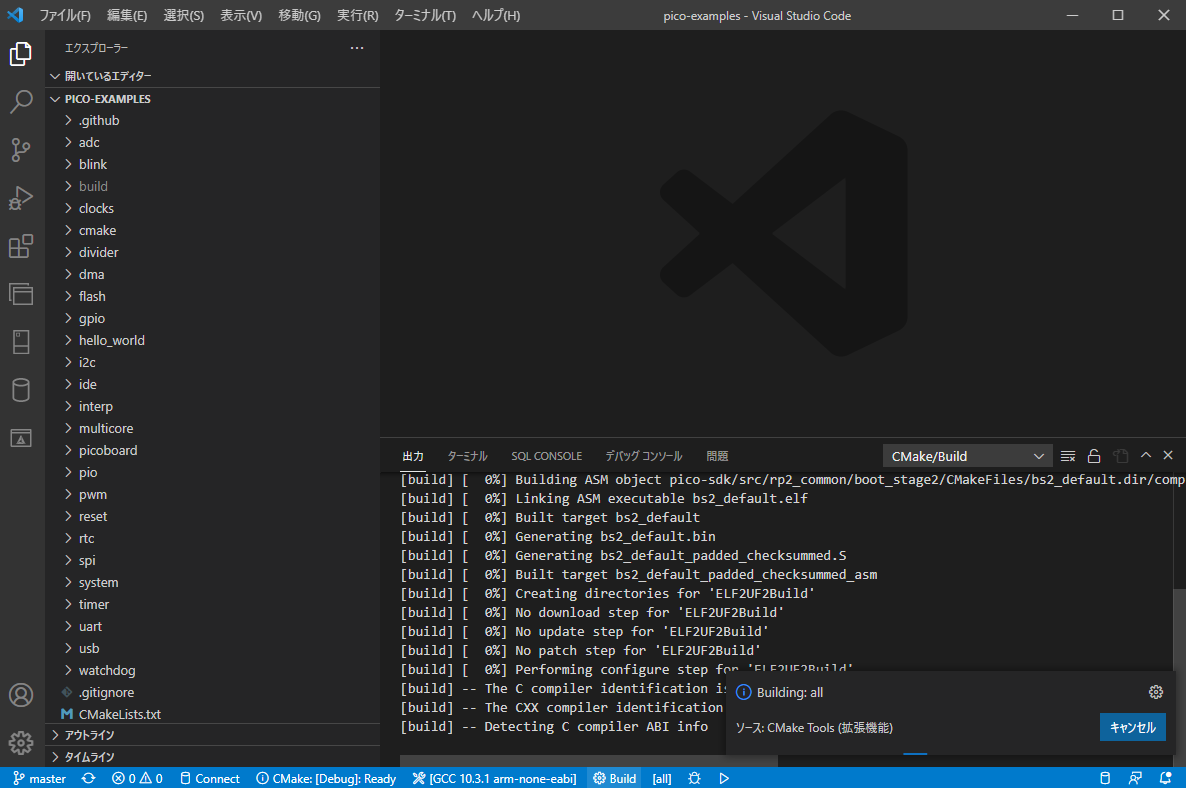Screen dimensions: 1186x788
Task: Open the Source Control view
Action: [21, 149]
